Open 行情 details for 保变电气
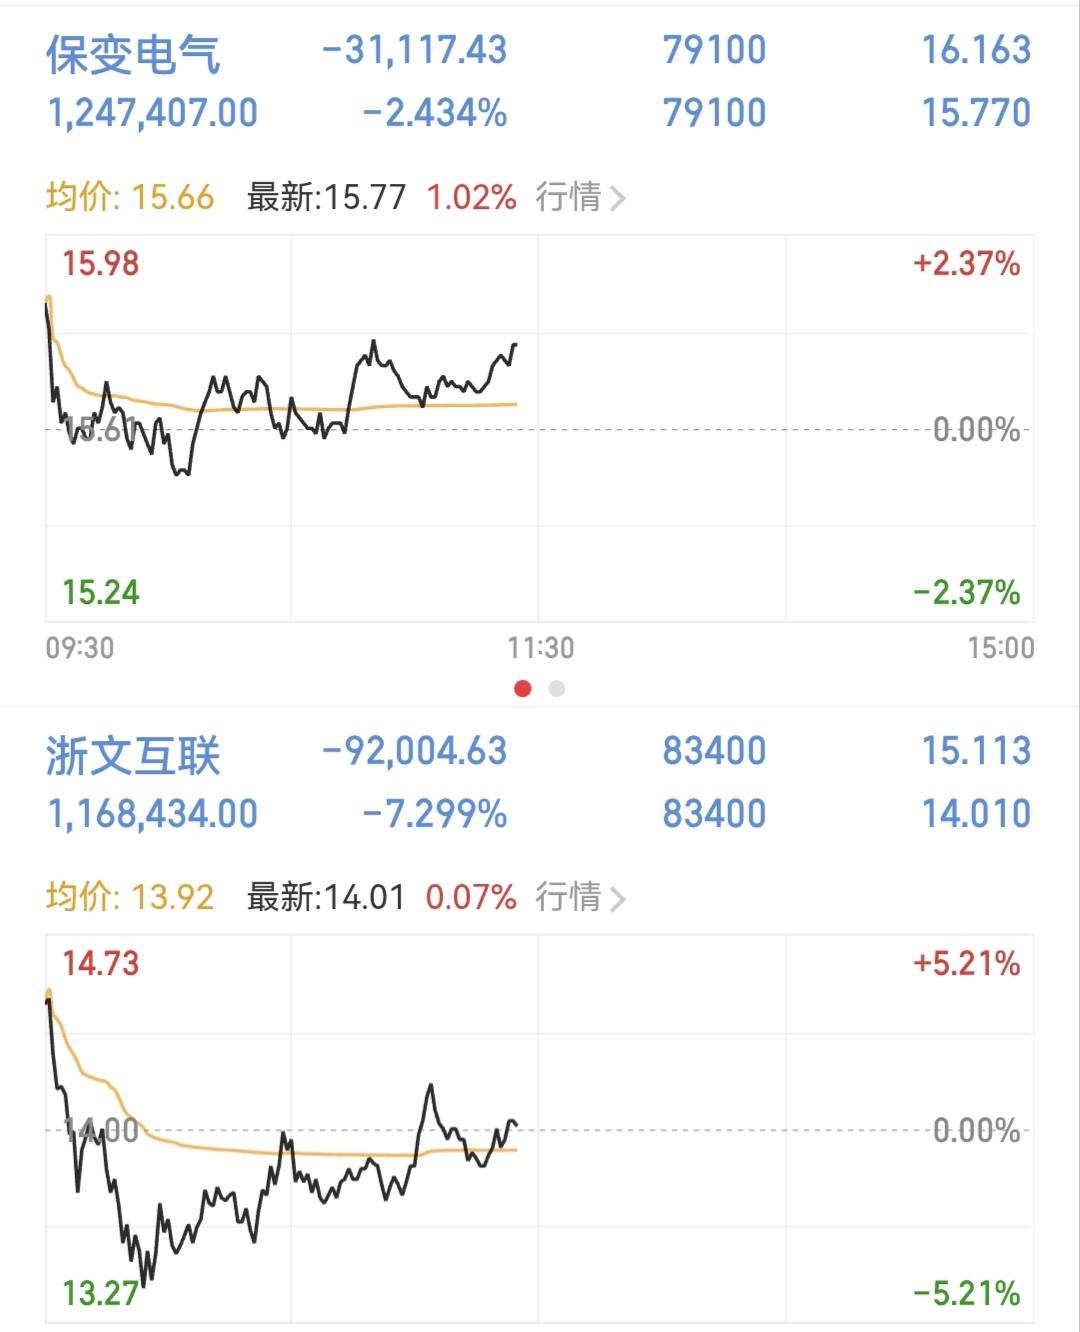Viewport: 1080px width, 1332px height. click(579, 197)
